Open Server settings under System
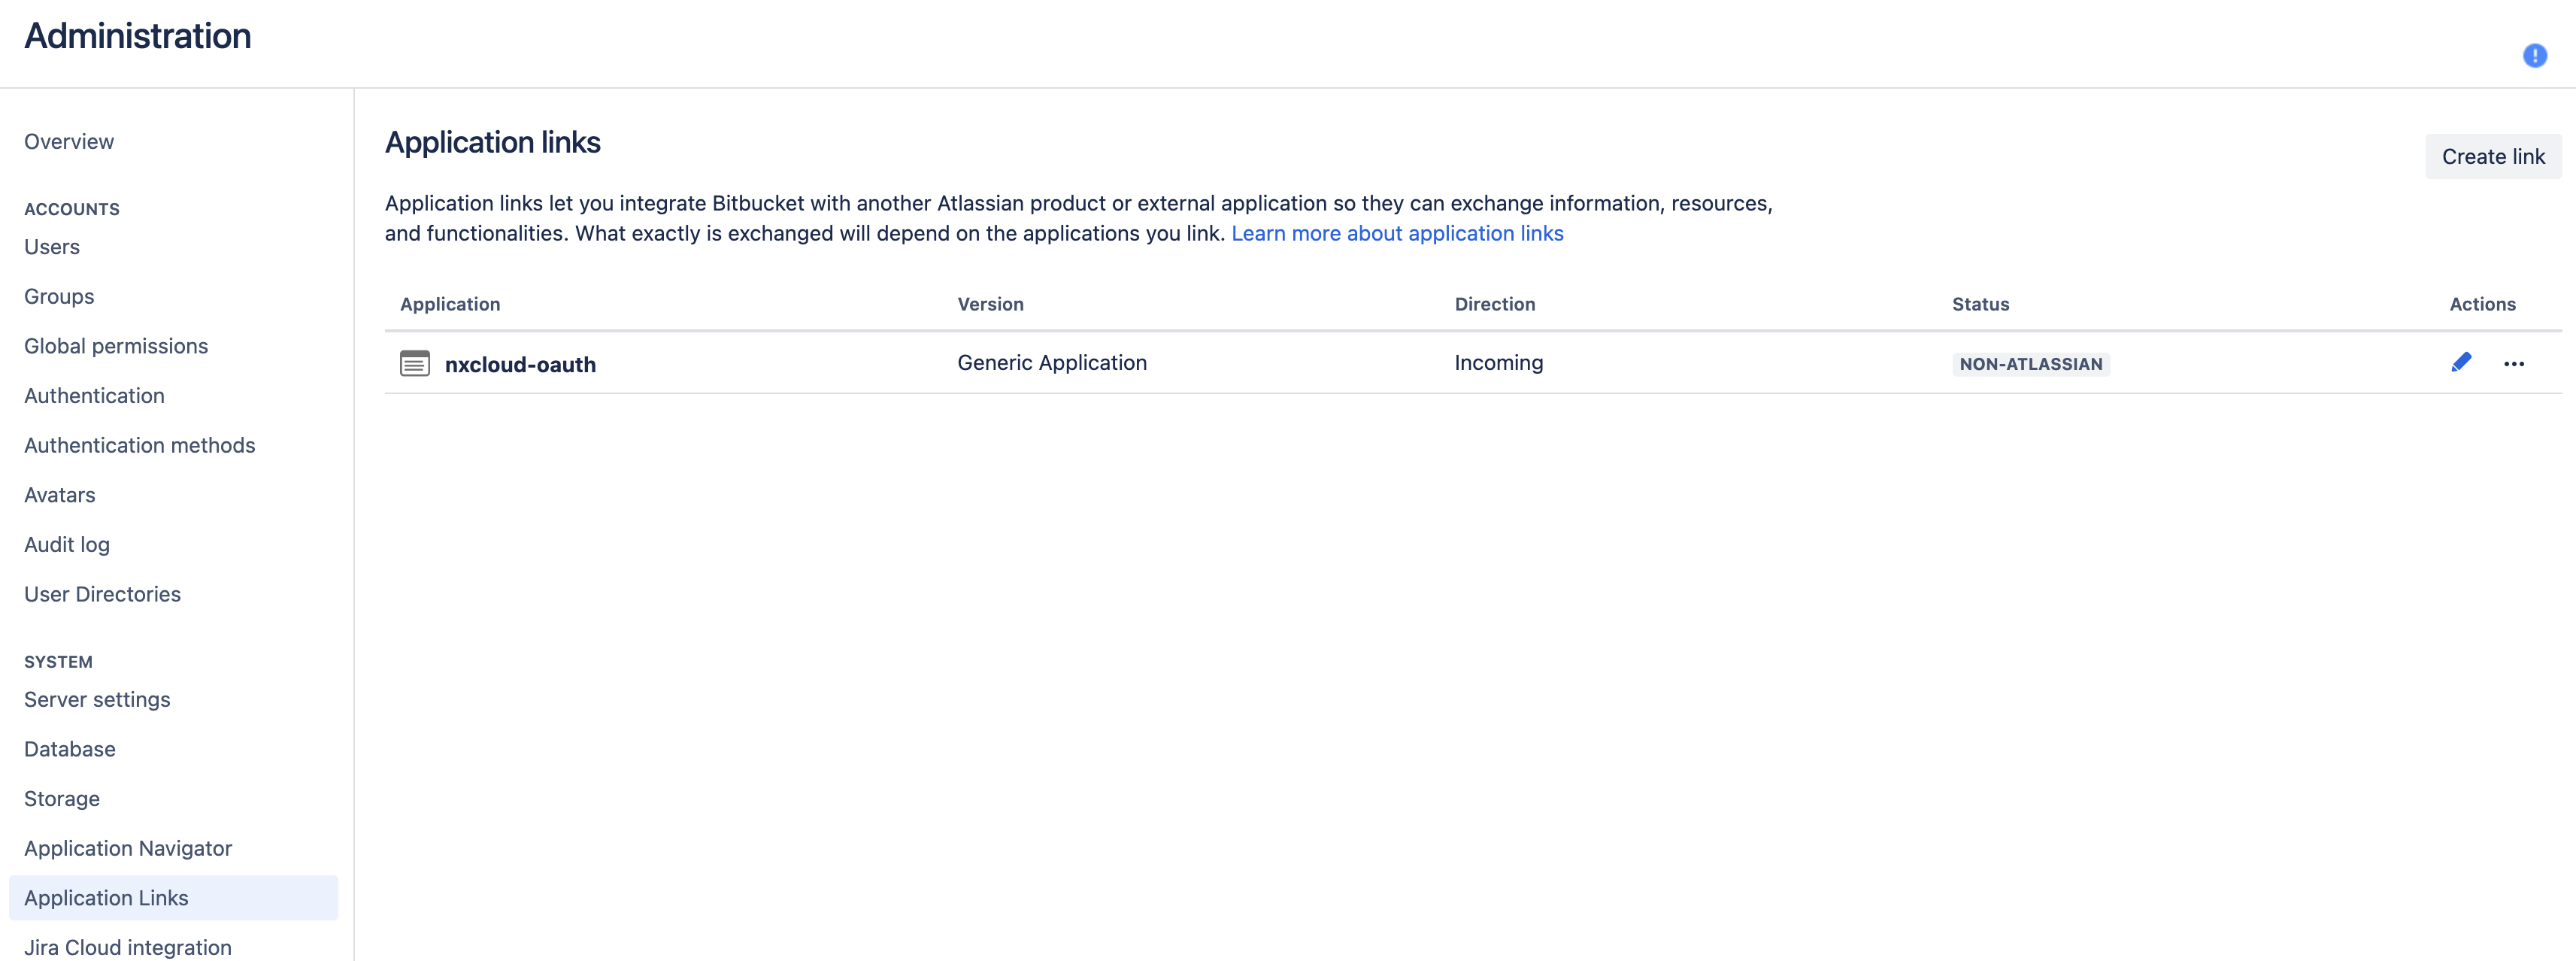Viewport: 2576px width, 961px height. click(97, 700)
